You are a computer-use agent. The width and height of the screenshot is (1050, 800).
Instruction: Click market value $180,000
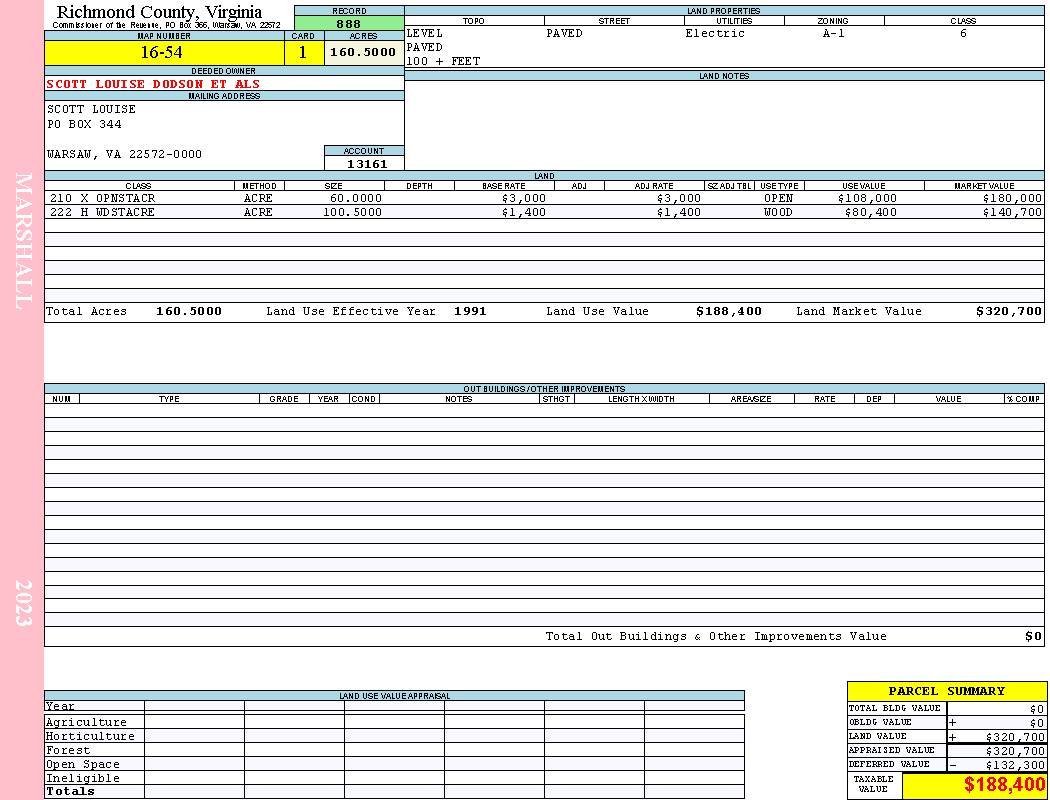(x=1012, y=199)
